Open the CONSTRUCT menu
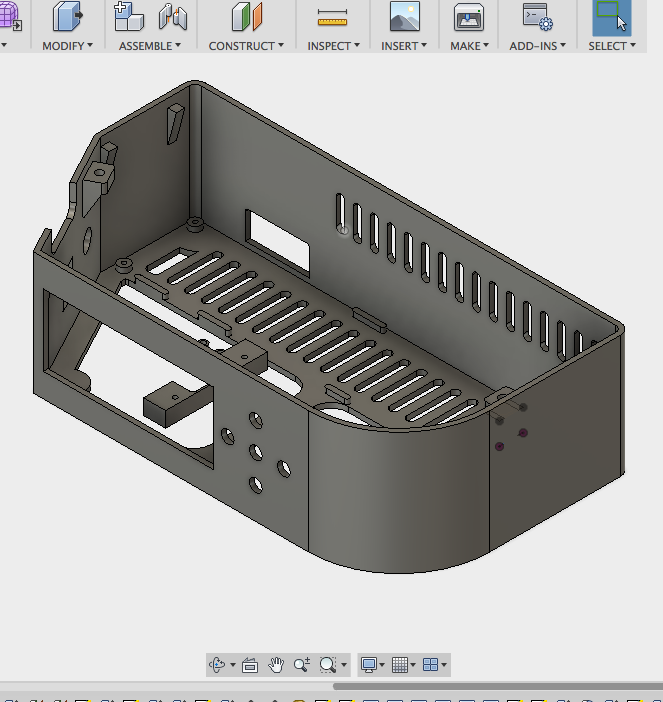 (x=246, y=46)
